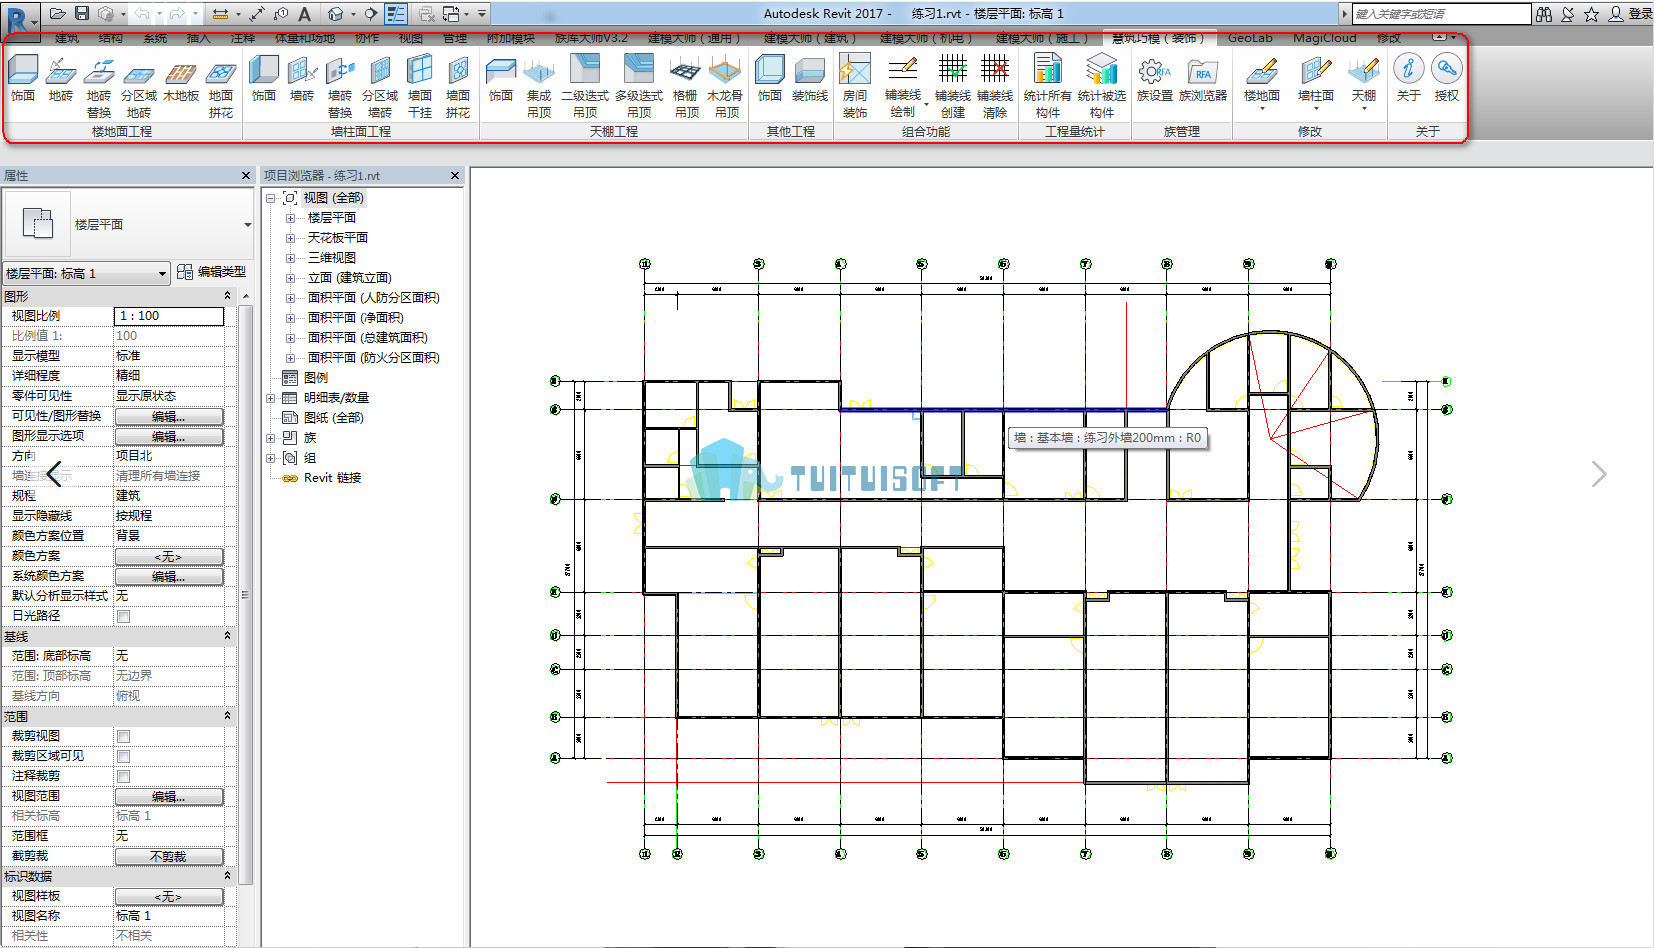Click 编辑 button for 图形显示选项
Screen dimensions: 1654x948
(169, 436)
